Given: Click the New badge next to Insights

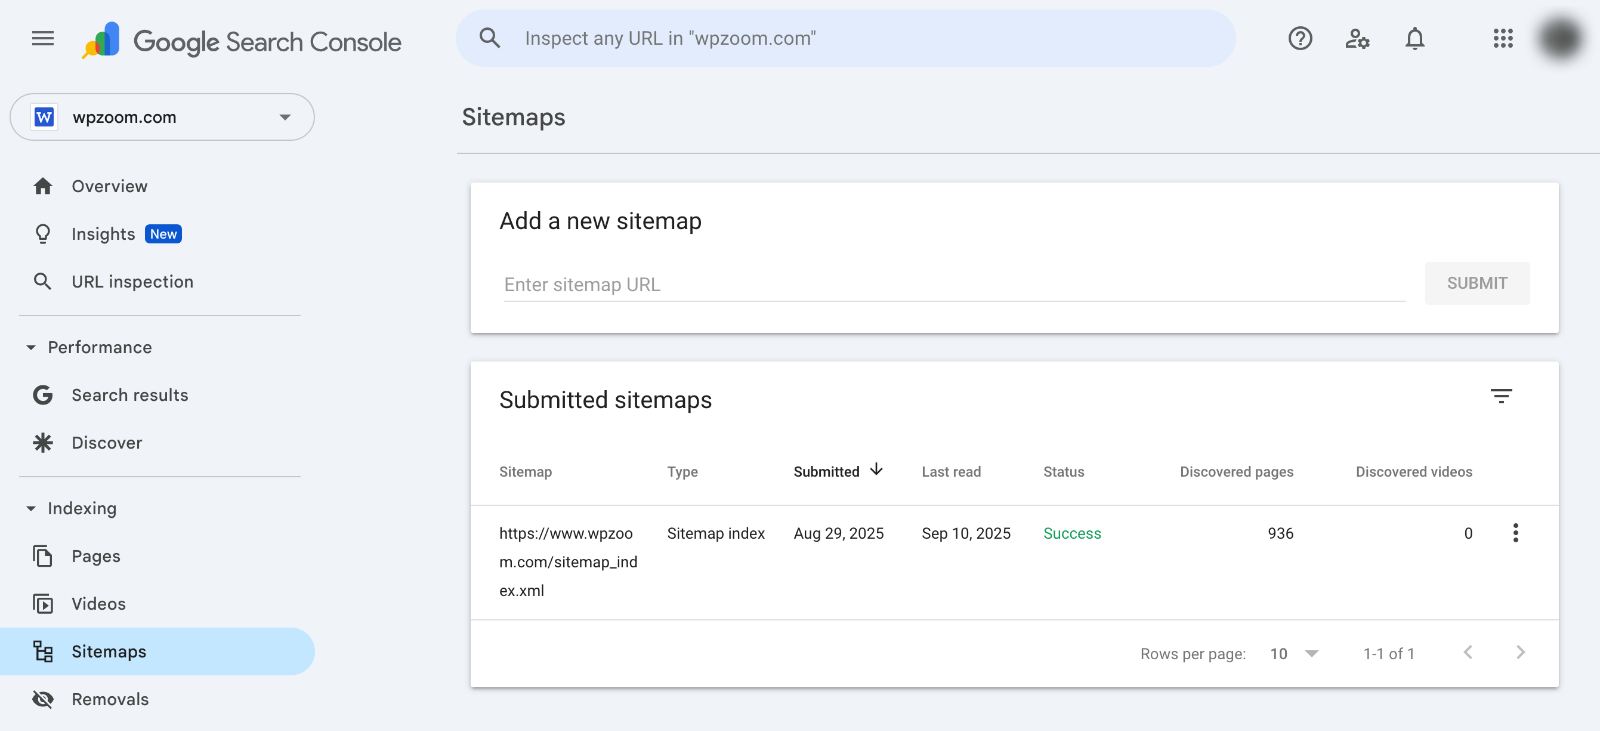Looking at the screenshot, I should [164, 234].
